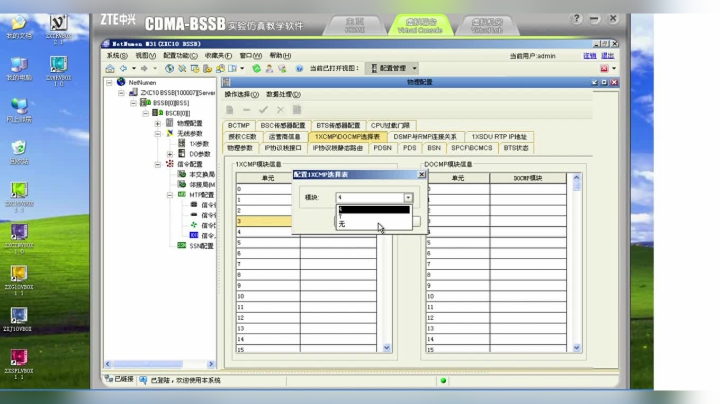Switch to the SPCF\BCMCS tab

pyautogui.click(x=472, y=148)
